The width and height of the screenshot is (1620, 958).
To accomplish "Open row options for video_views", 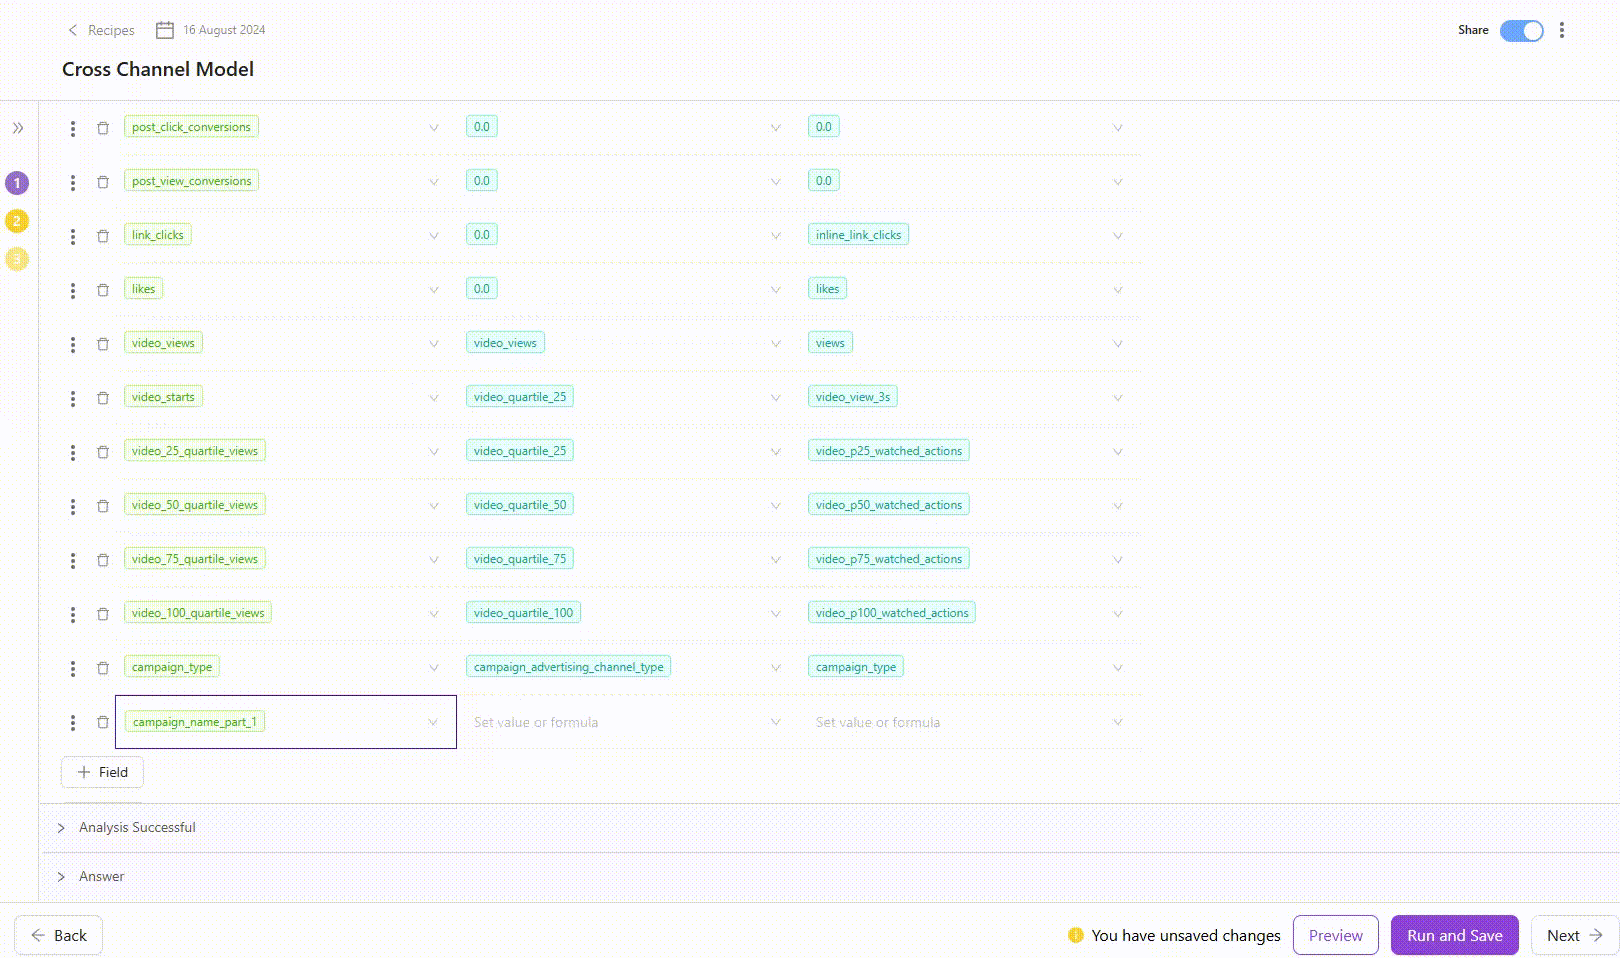I will pyautogui.click(x=73, y=344).
